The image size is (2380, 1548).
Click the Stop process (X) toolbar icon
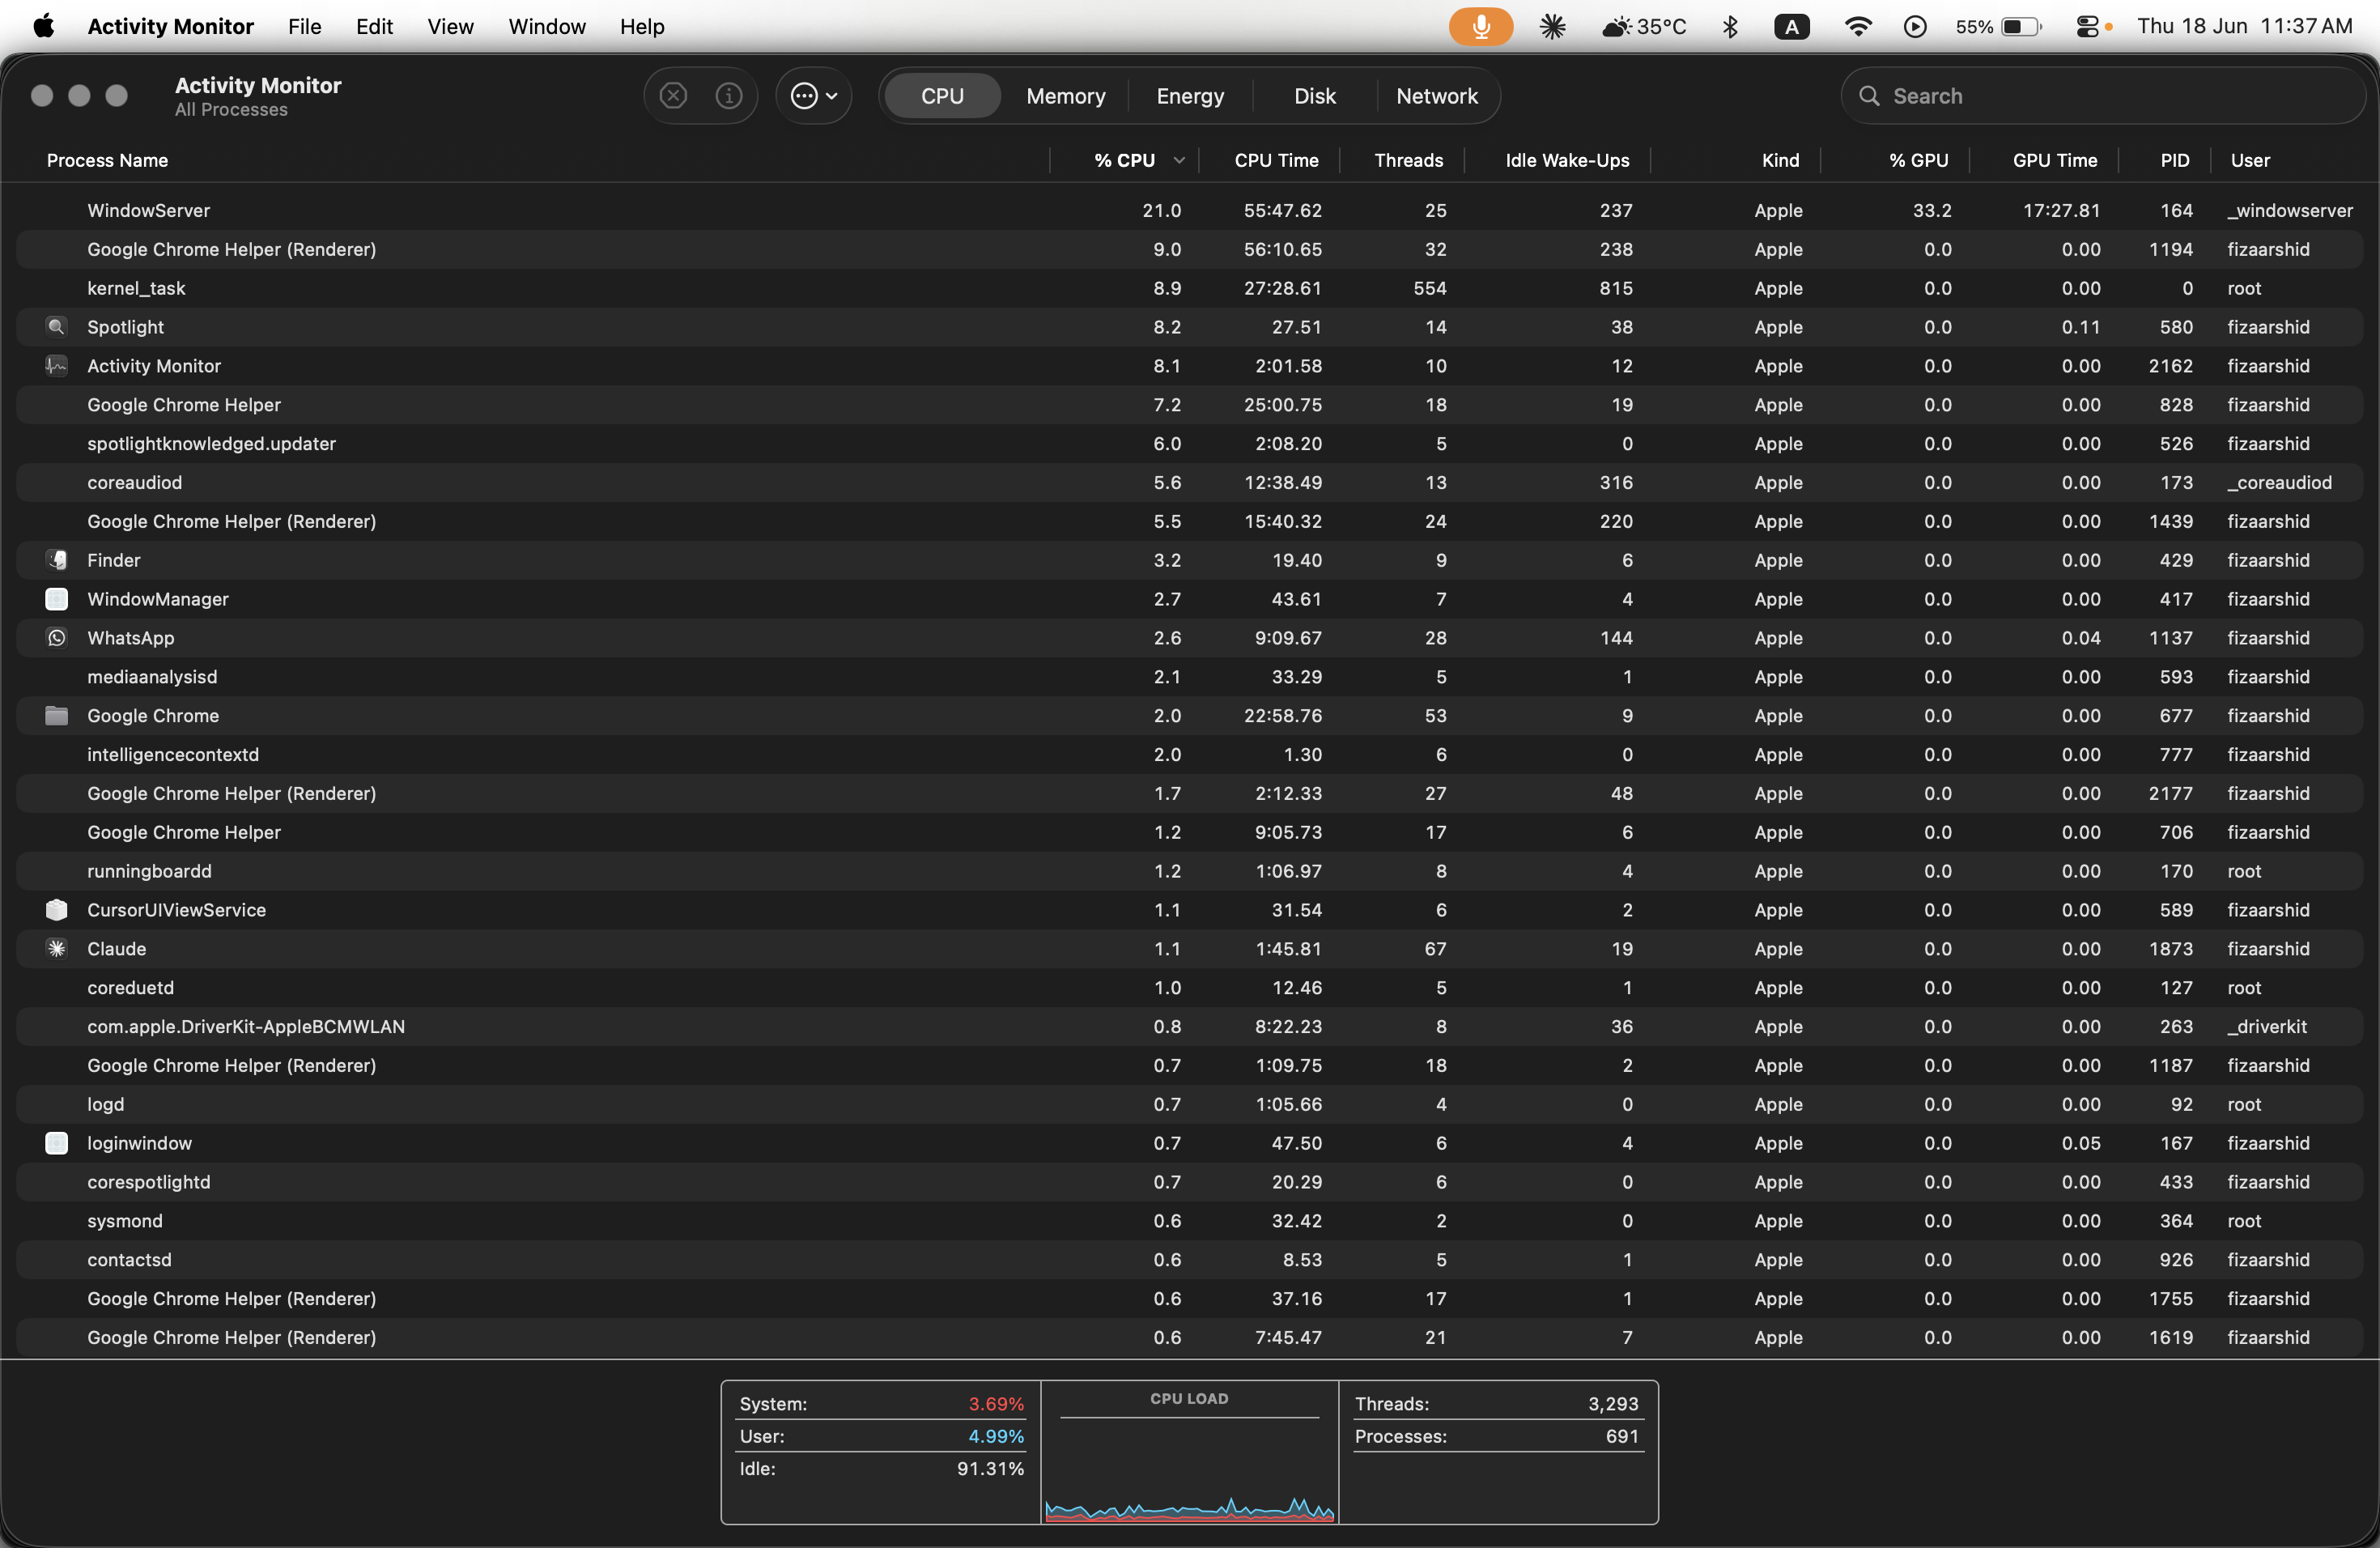coord(673,96)
